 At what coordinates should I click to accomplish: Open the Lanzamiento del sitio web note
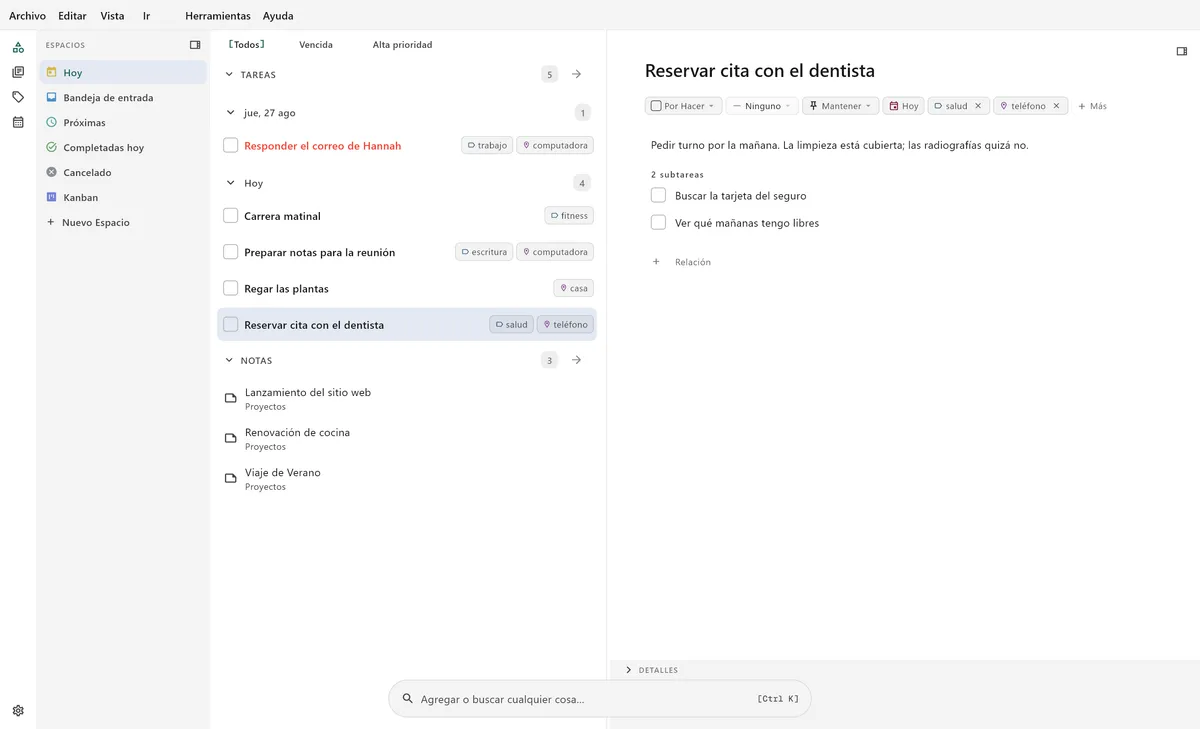[406, 399]
